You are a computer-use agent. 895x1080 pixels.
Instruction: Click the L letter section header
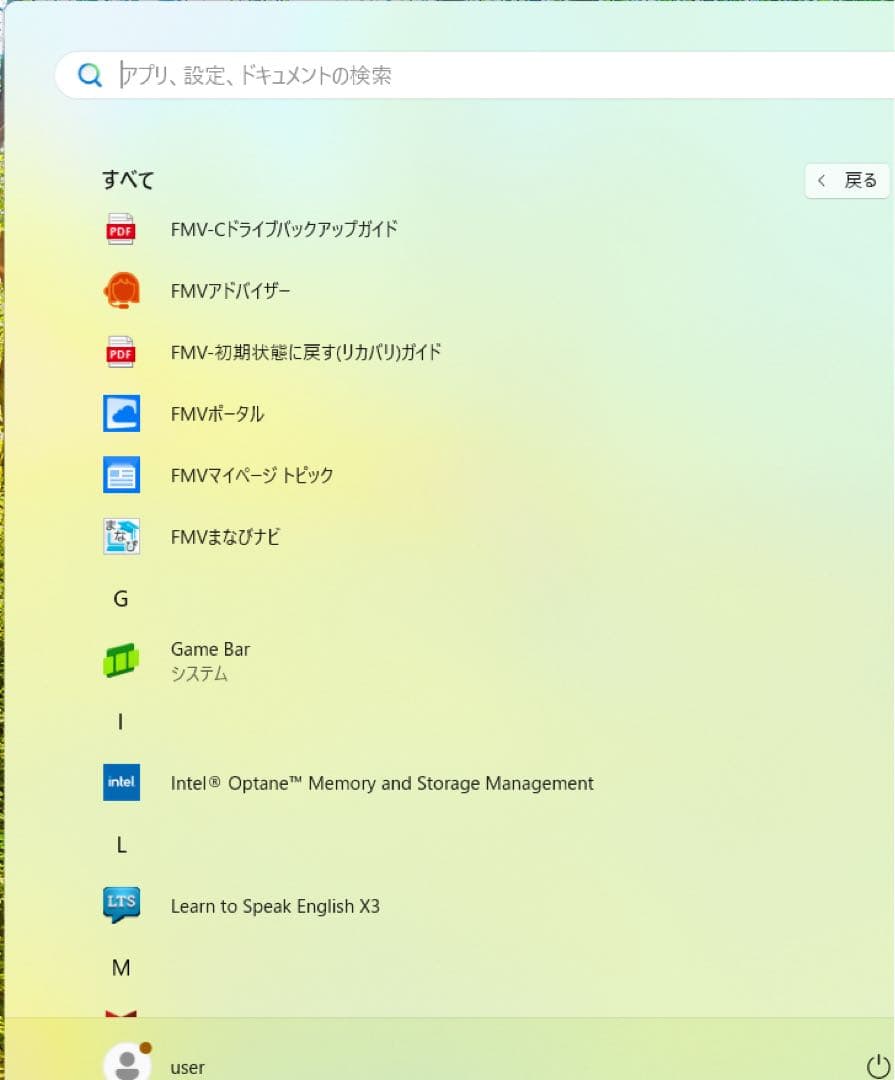point(120,844)
